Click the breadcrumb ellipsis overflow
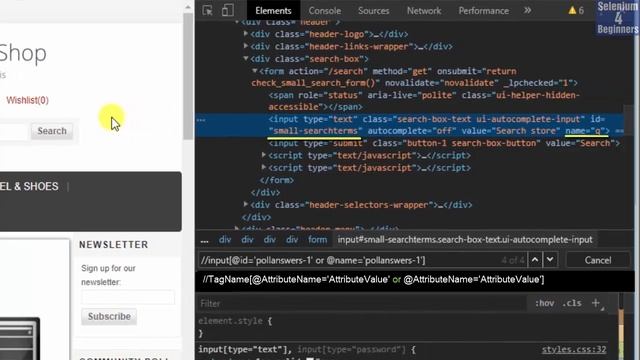This screenshot has width=640, height=360. click(x=204, y=240)
